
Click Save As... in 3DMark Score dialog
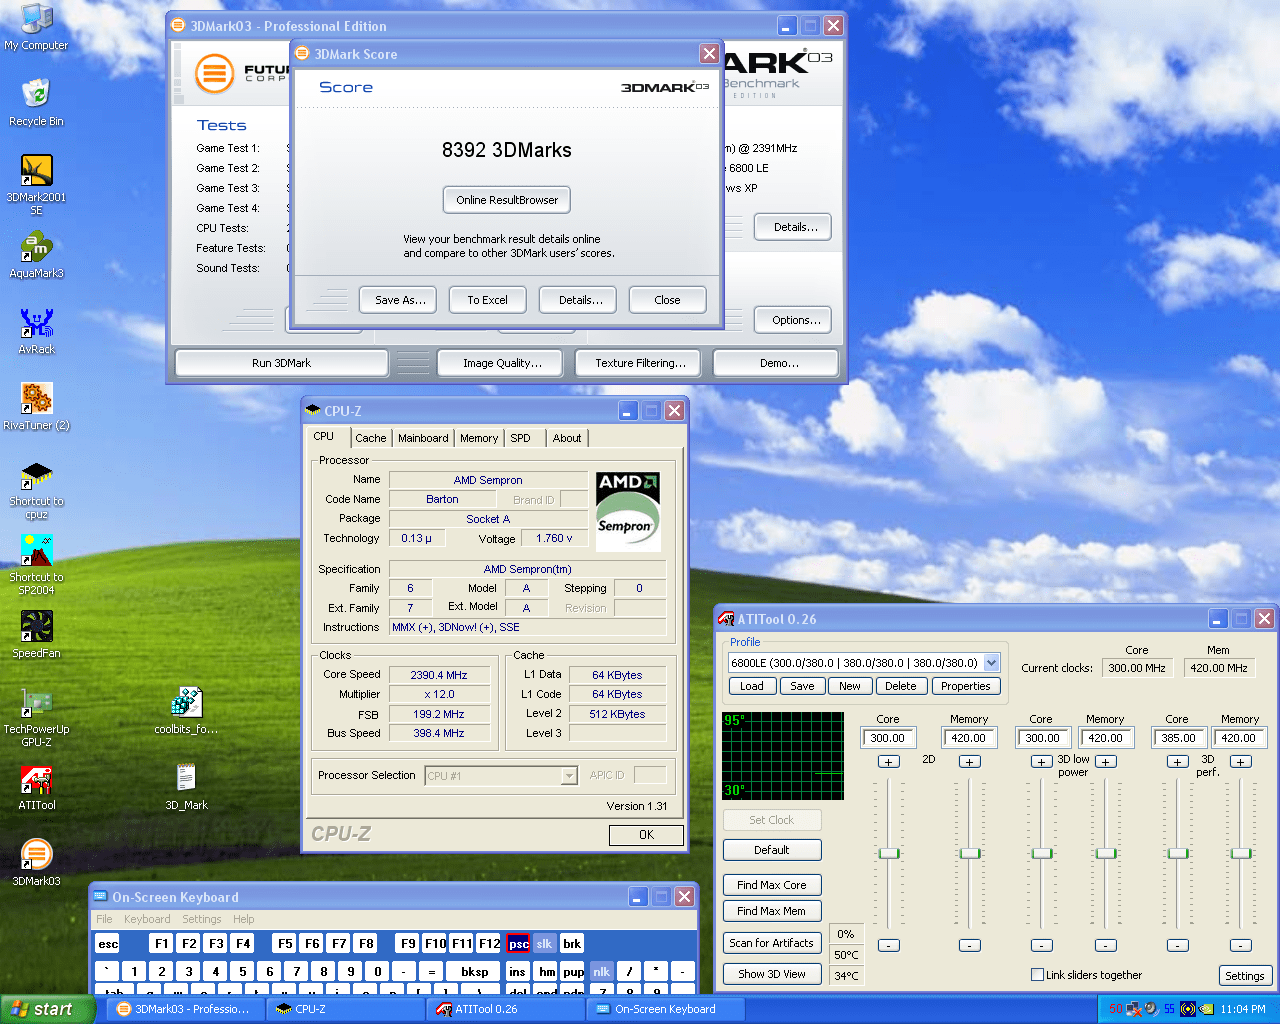[400, 300]
